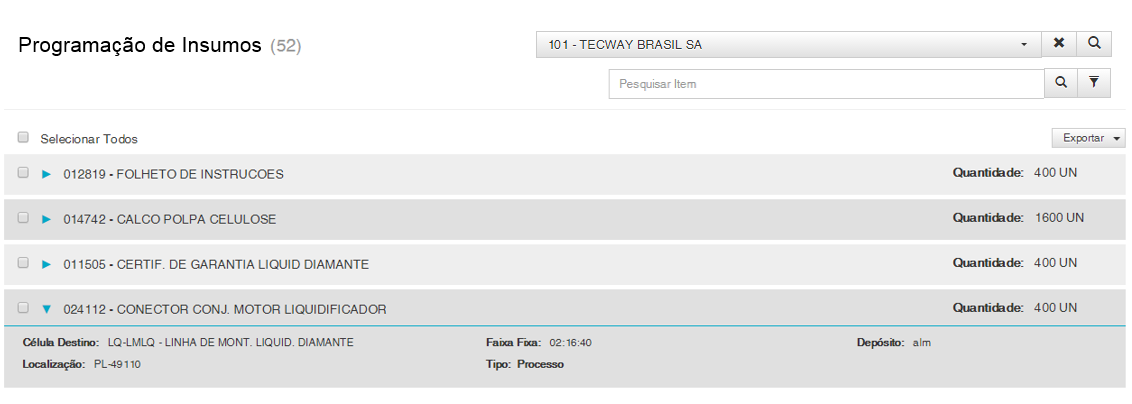Viewport: 1132px width, 404px height.
Task: Clear the selected company with the X icon
Action: pyautogui.click(x=1059, y=44)
